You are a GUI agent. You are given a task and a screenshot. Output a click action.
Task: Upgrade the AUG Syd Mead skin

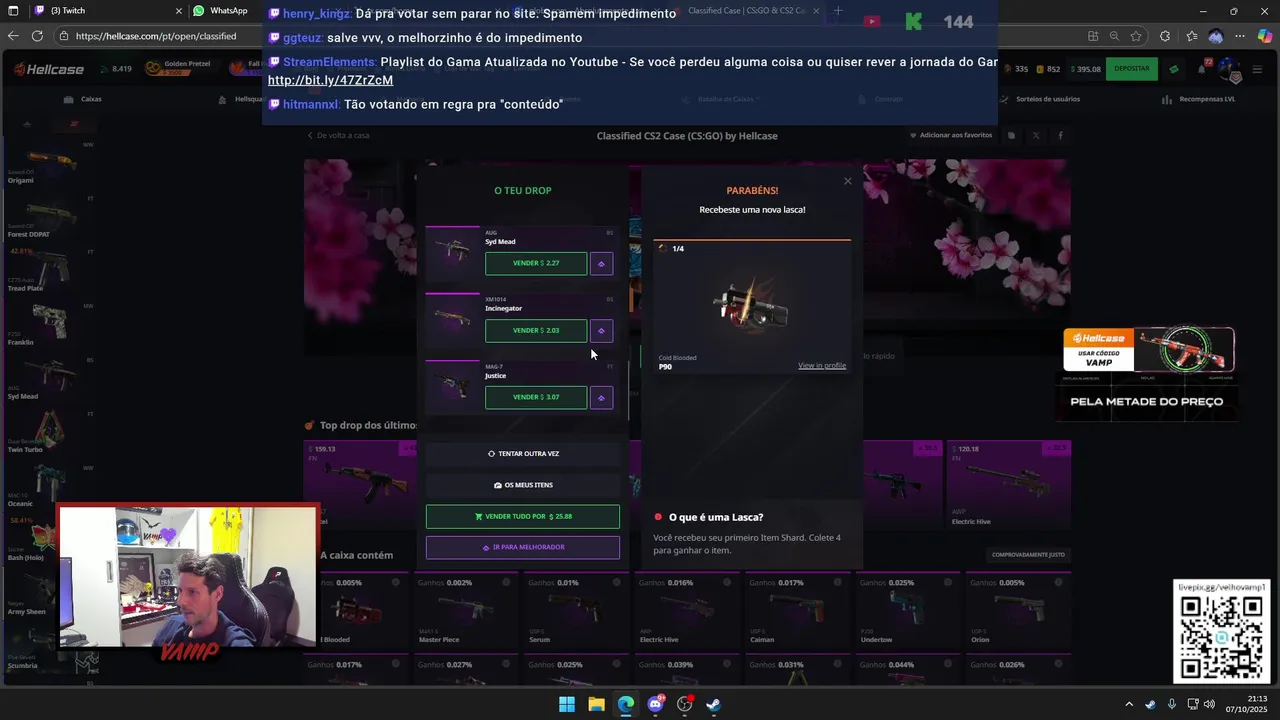pyautogui.click(x=601, y=264)
